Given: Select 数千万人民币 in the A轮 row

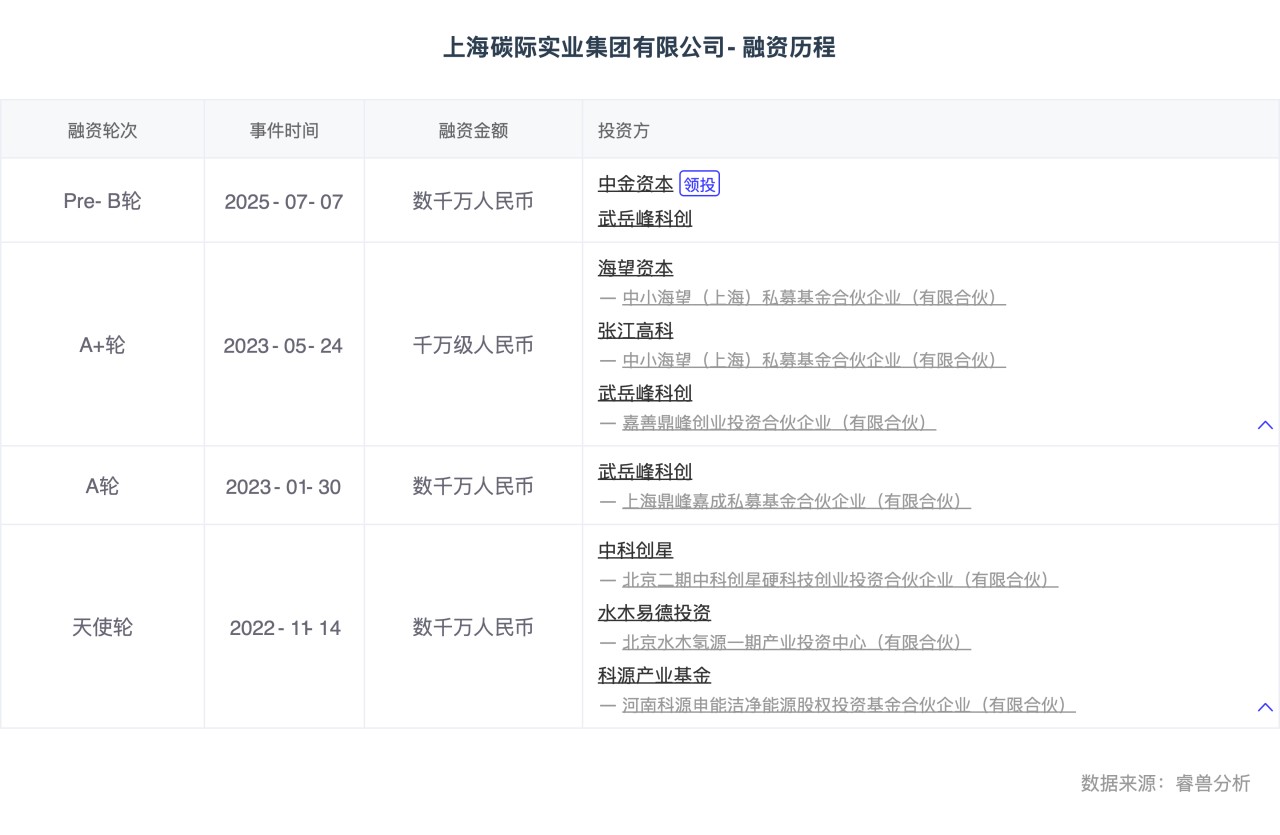Looking at the screenshot, I should pyautogui.click(x=473, y=486).
